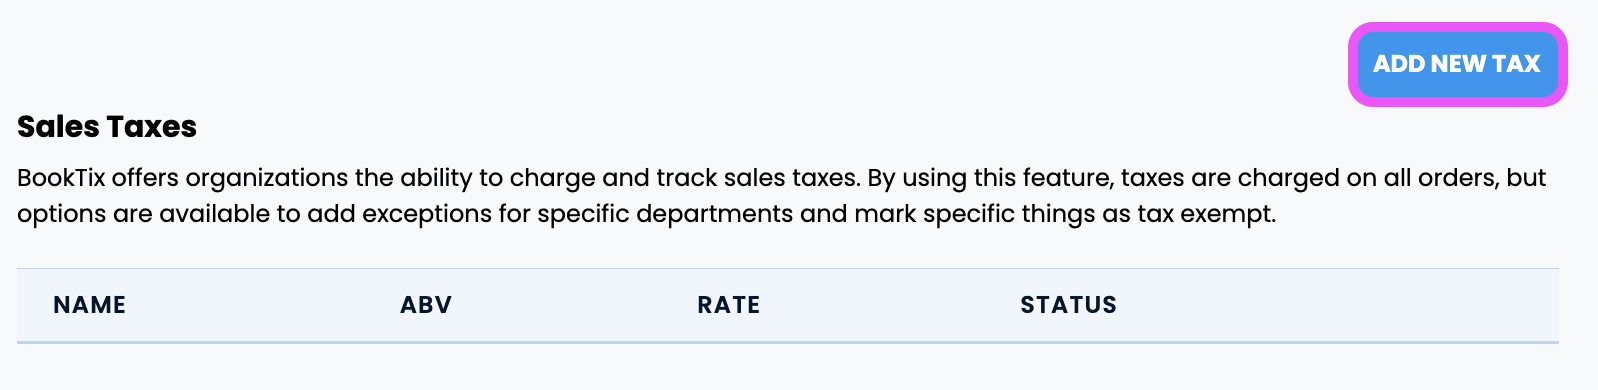The image size is (1598, 390).
Task: Click the ADD NEW TAX button
Action: tap(1457, 64)
